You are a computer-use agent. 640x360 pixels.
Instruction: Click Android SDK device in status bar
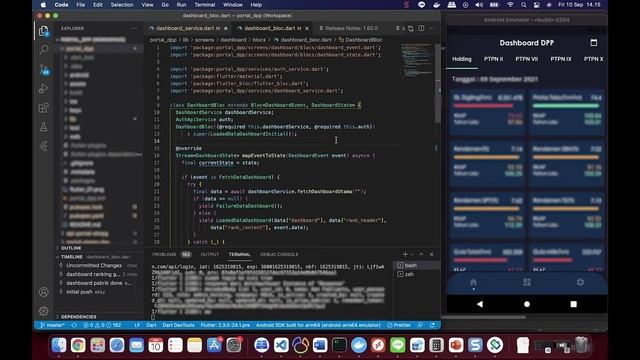(x=318, y=325)
